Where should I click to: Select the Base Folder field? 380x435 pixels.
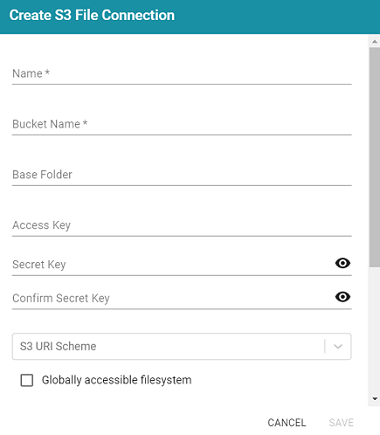[x=182, y=175]
